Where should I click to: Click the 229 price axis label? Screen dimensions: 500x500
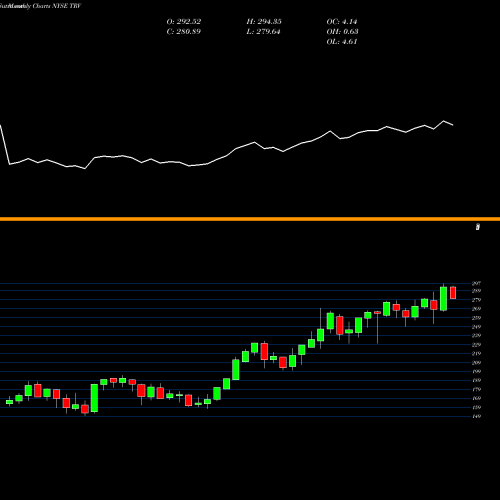476,345
